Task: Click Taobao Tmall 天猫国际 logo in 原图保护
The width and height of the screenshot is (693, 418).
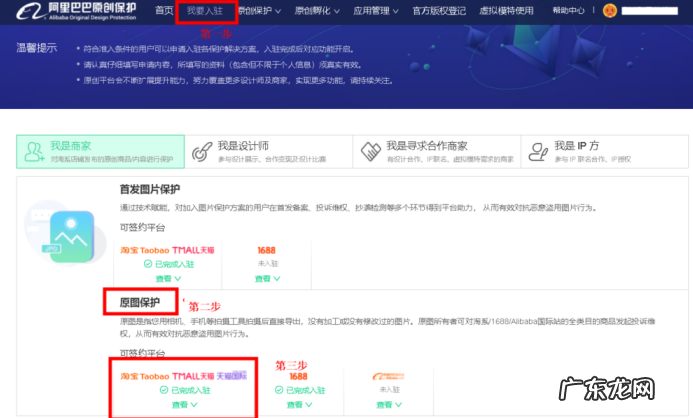Action: tap(183, 376)
